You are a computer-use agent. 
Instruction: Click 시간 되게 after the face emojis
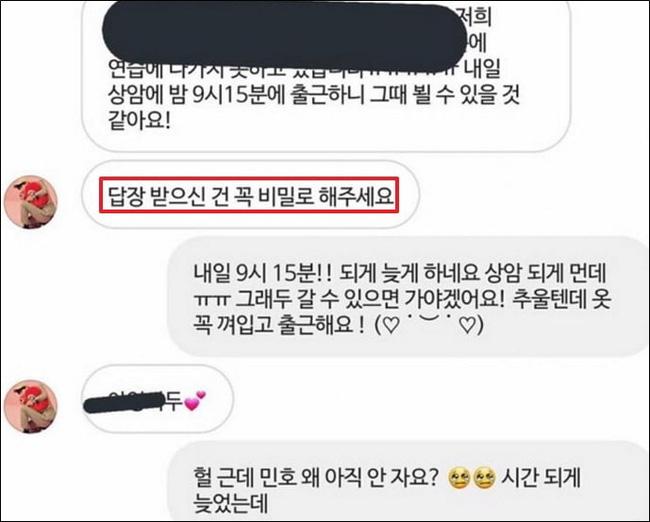point(541,478)
